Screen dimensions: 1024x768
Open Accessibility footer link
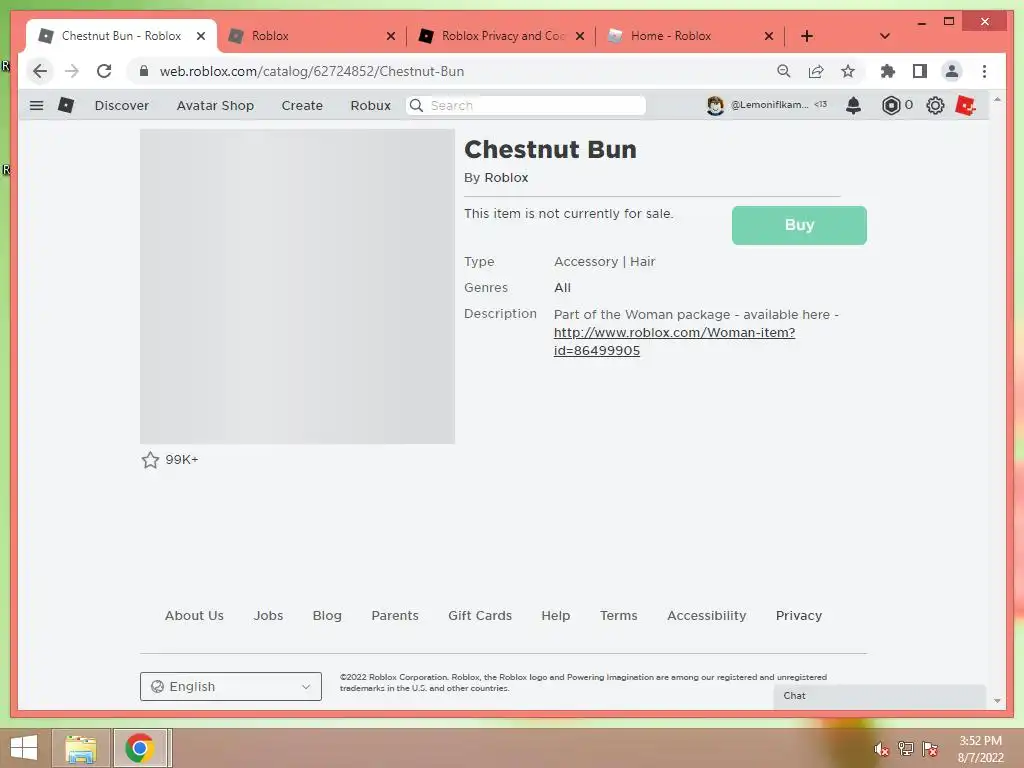(707, 615)
